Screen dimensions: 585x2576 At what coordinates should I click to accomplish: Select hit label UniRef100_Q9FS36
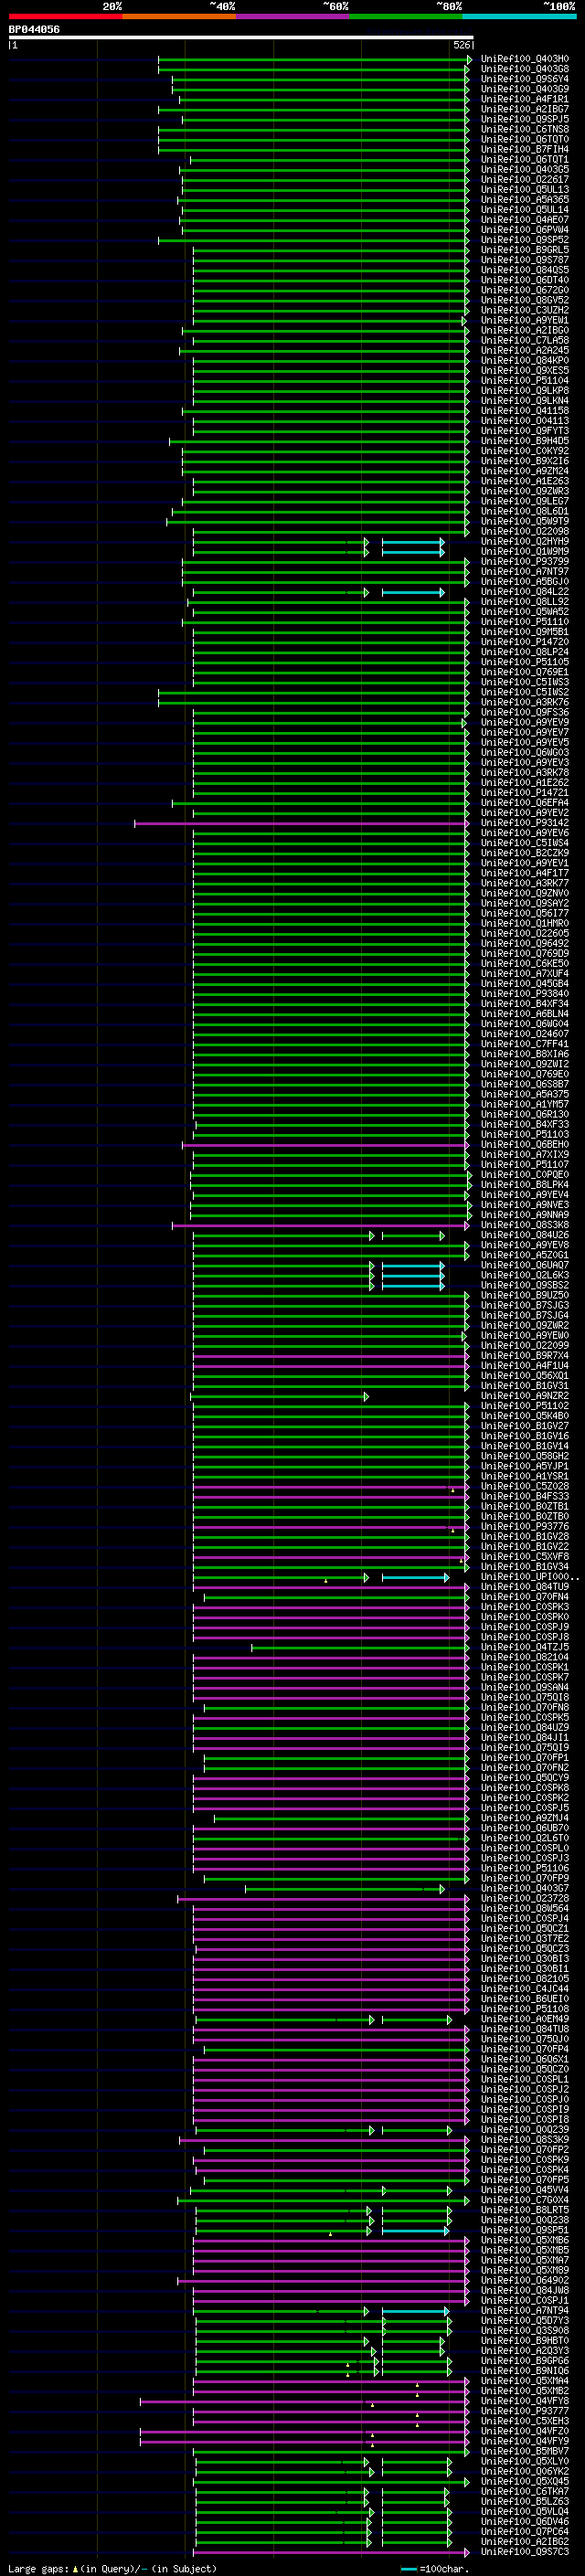[525, 712]
